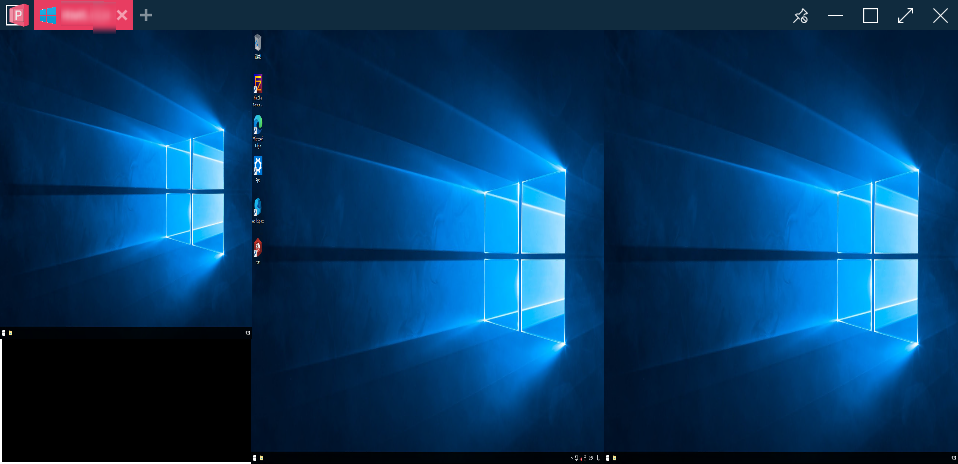The height and width of the screenshot is (464, 958).
Task: Open File Explorer on right monitor taskbar
Action: pos(615,458)
